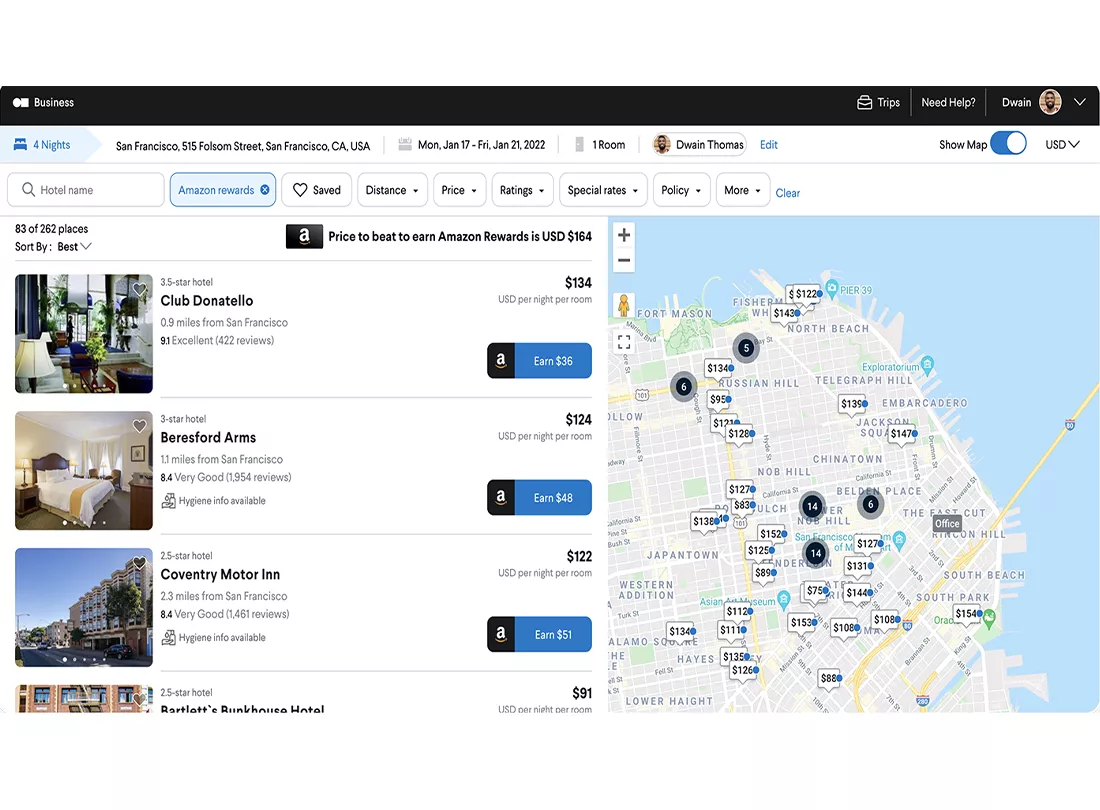
Task: Click the Earn $36 button
Action: pyautogui.click(x=539, y=360)
